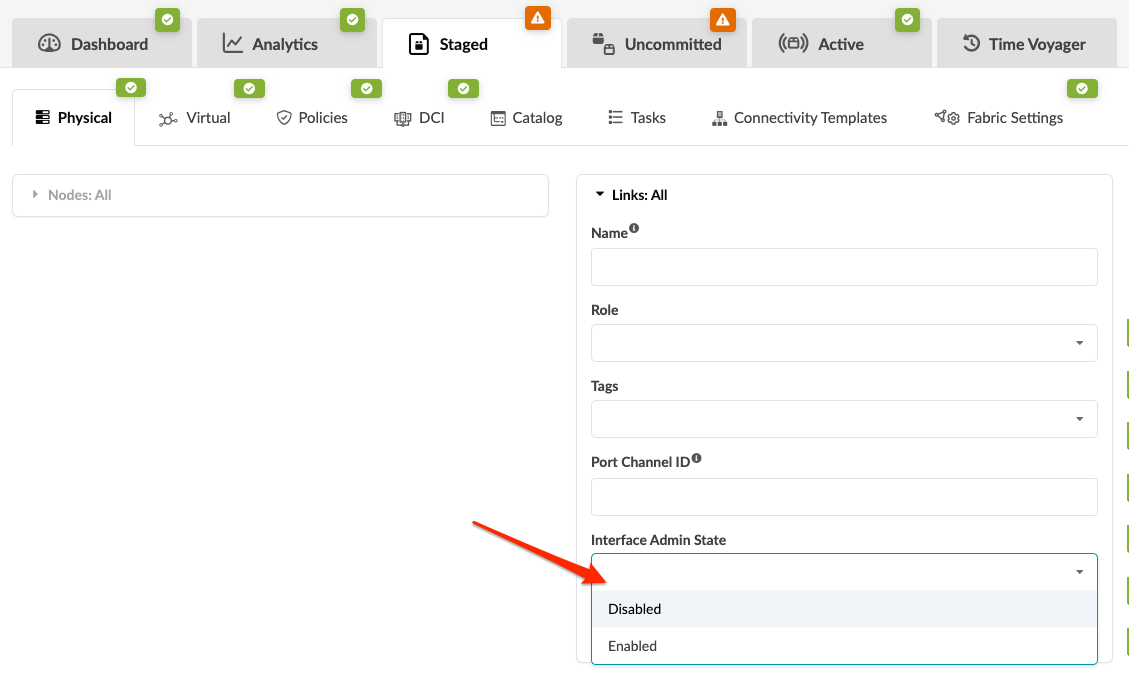Click the DCI green check badge
The width and height of the screenshot is (1129, 676).
pos(462,88)
